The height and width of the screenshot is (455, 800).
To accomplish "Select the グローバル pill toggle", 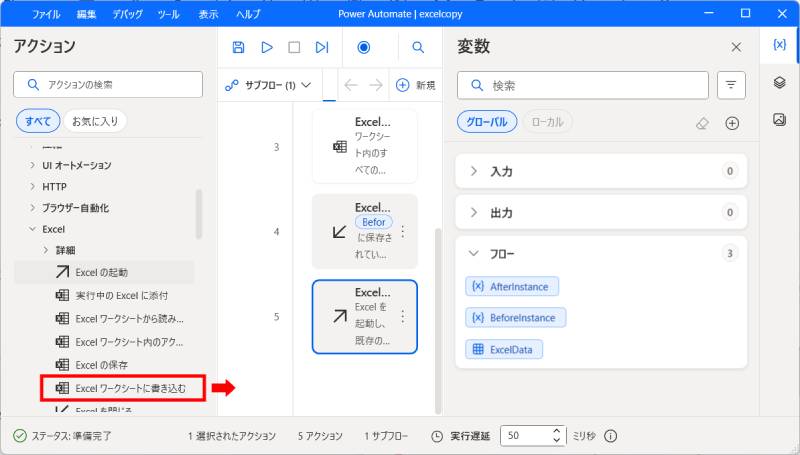I will pos(487,122).
